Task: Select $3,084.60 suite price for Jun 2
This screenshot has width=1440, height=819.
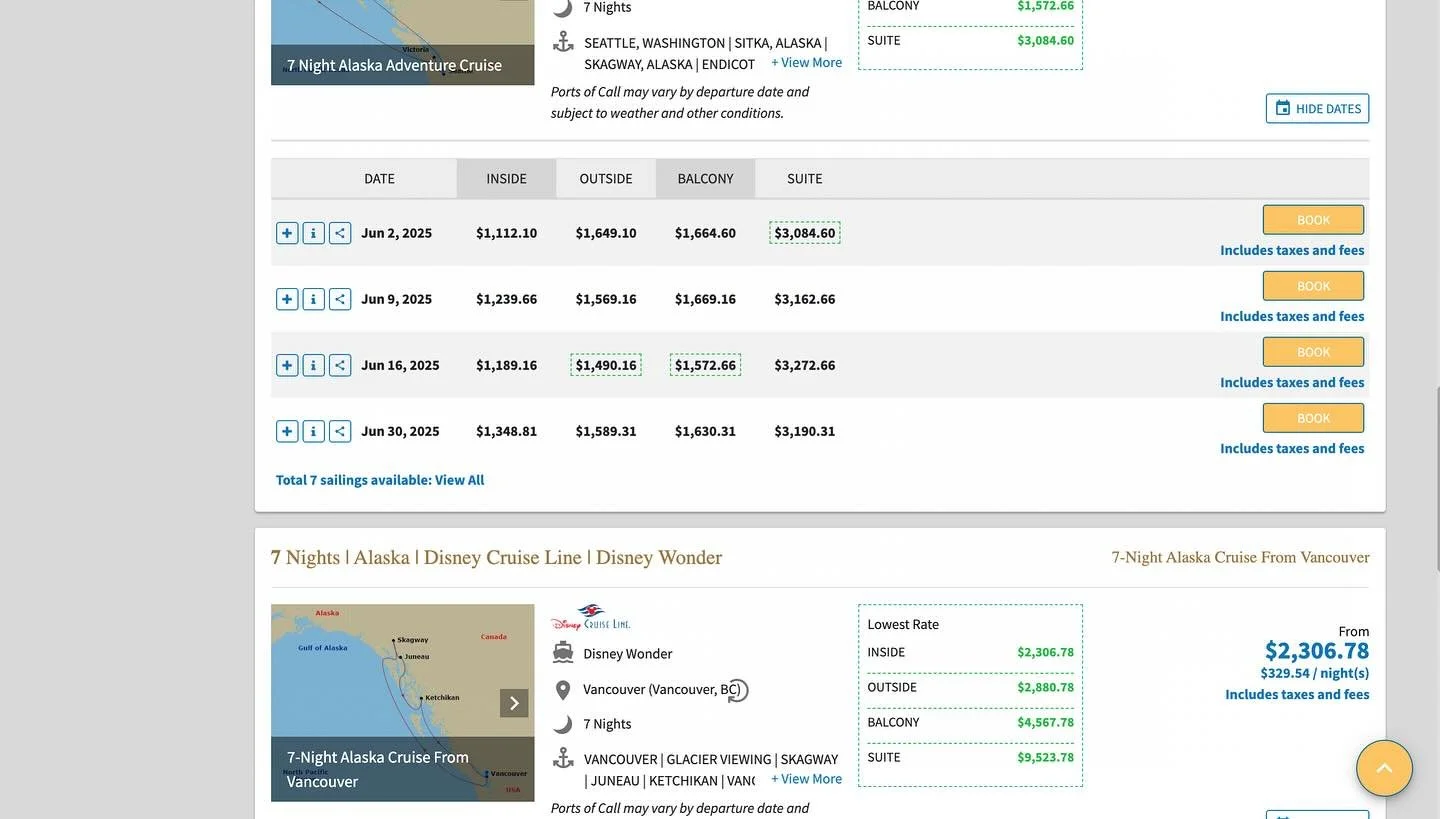Action: [x=805, y=233]
